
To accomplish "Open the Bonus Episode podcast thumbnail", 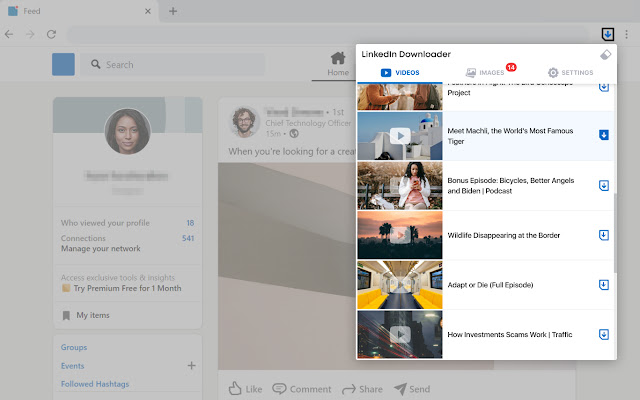I will [x=400, y=186].
